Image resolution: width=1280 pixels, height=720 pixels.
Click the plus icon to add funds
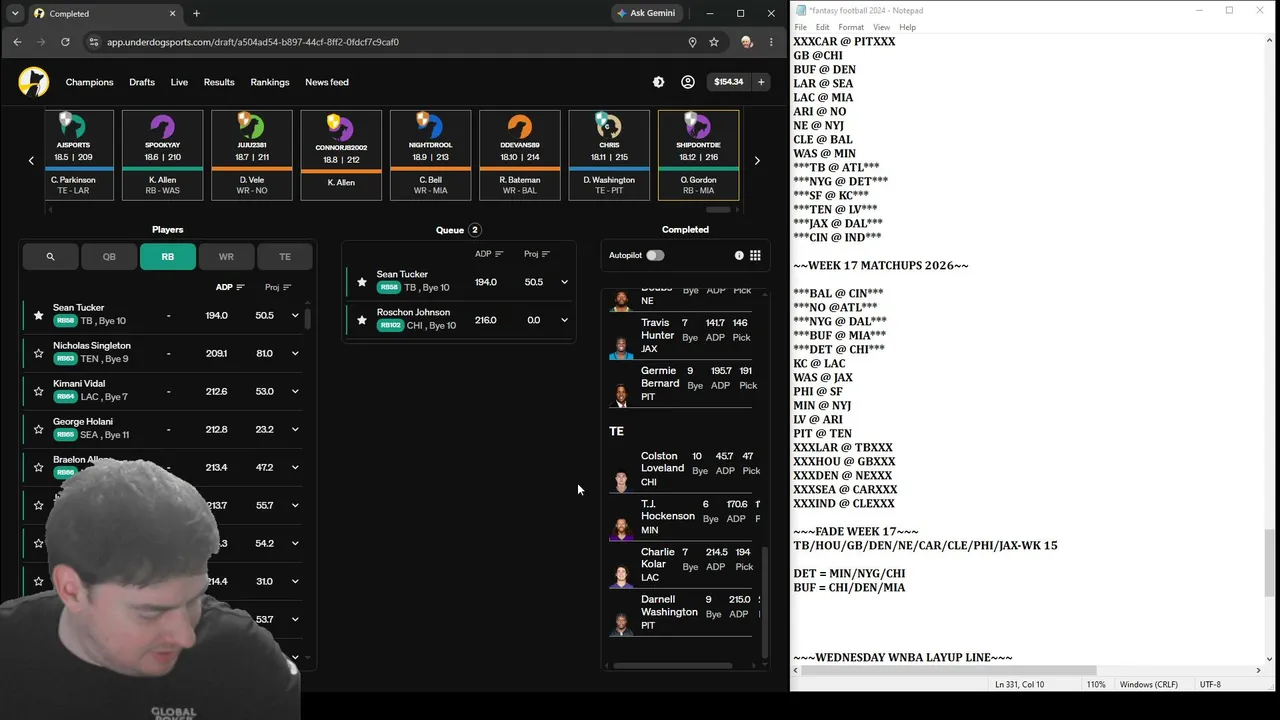761,82
